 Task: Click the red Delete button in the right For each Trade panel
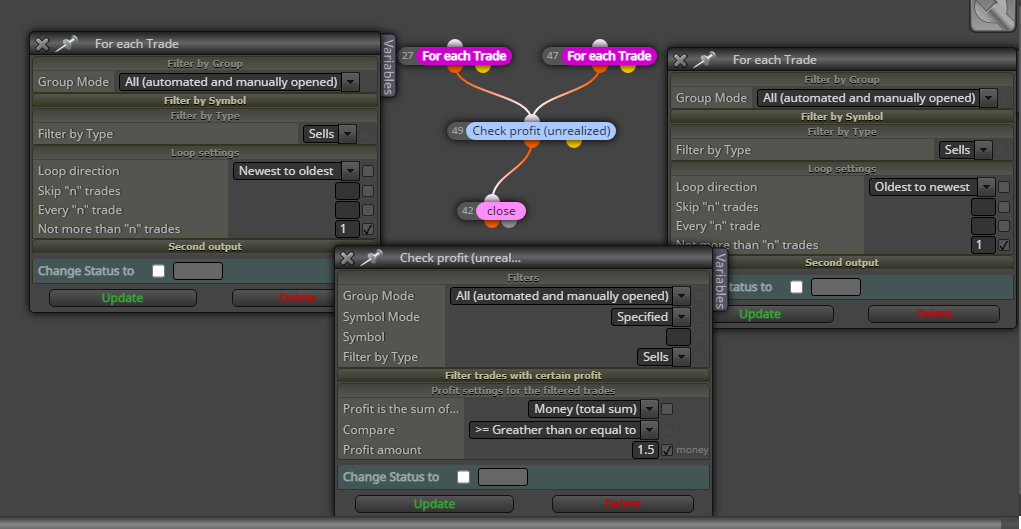tap(933, 314)
